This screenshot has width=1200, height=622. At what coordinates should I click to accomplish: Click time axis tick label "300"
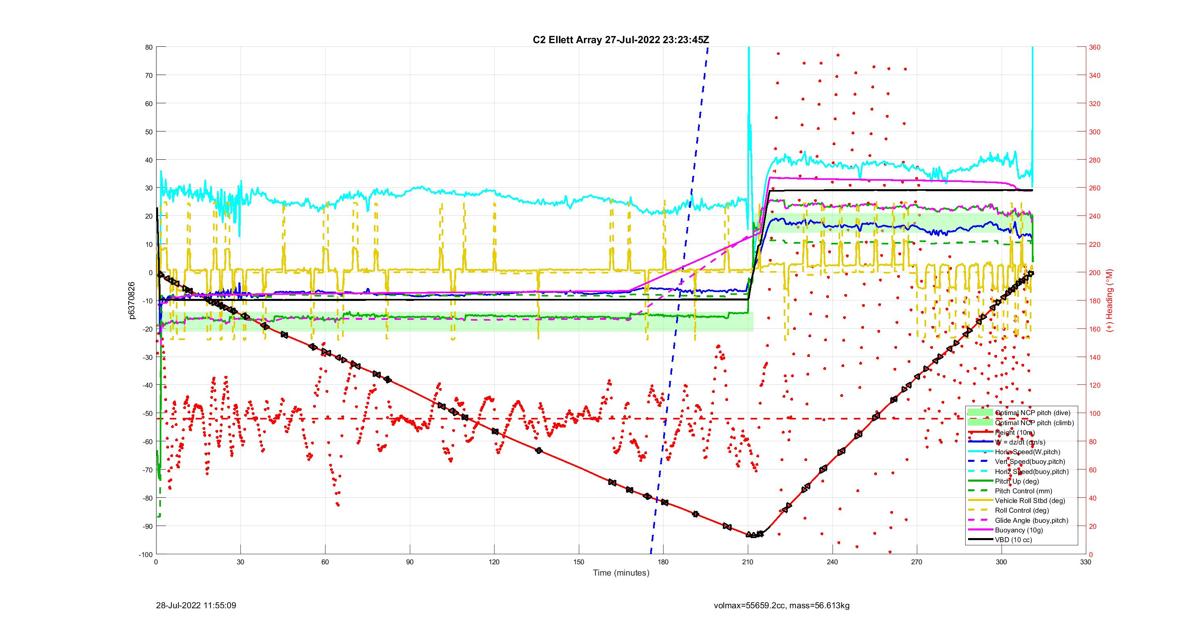pos(1001,563)
